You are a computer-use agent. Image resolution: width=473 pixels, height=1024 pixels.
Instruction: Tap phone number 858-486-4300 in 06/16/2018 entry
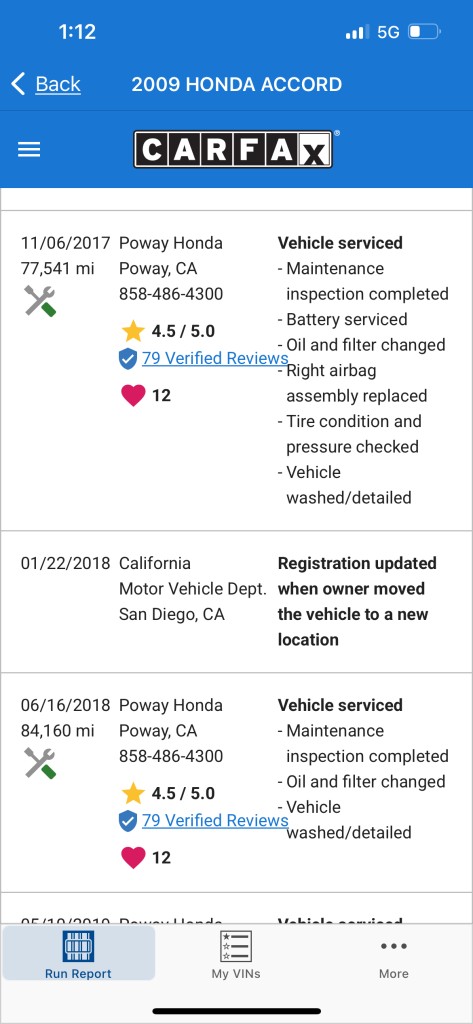(x=171, y=756)
